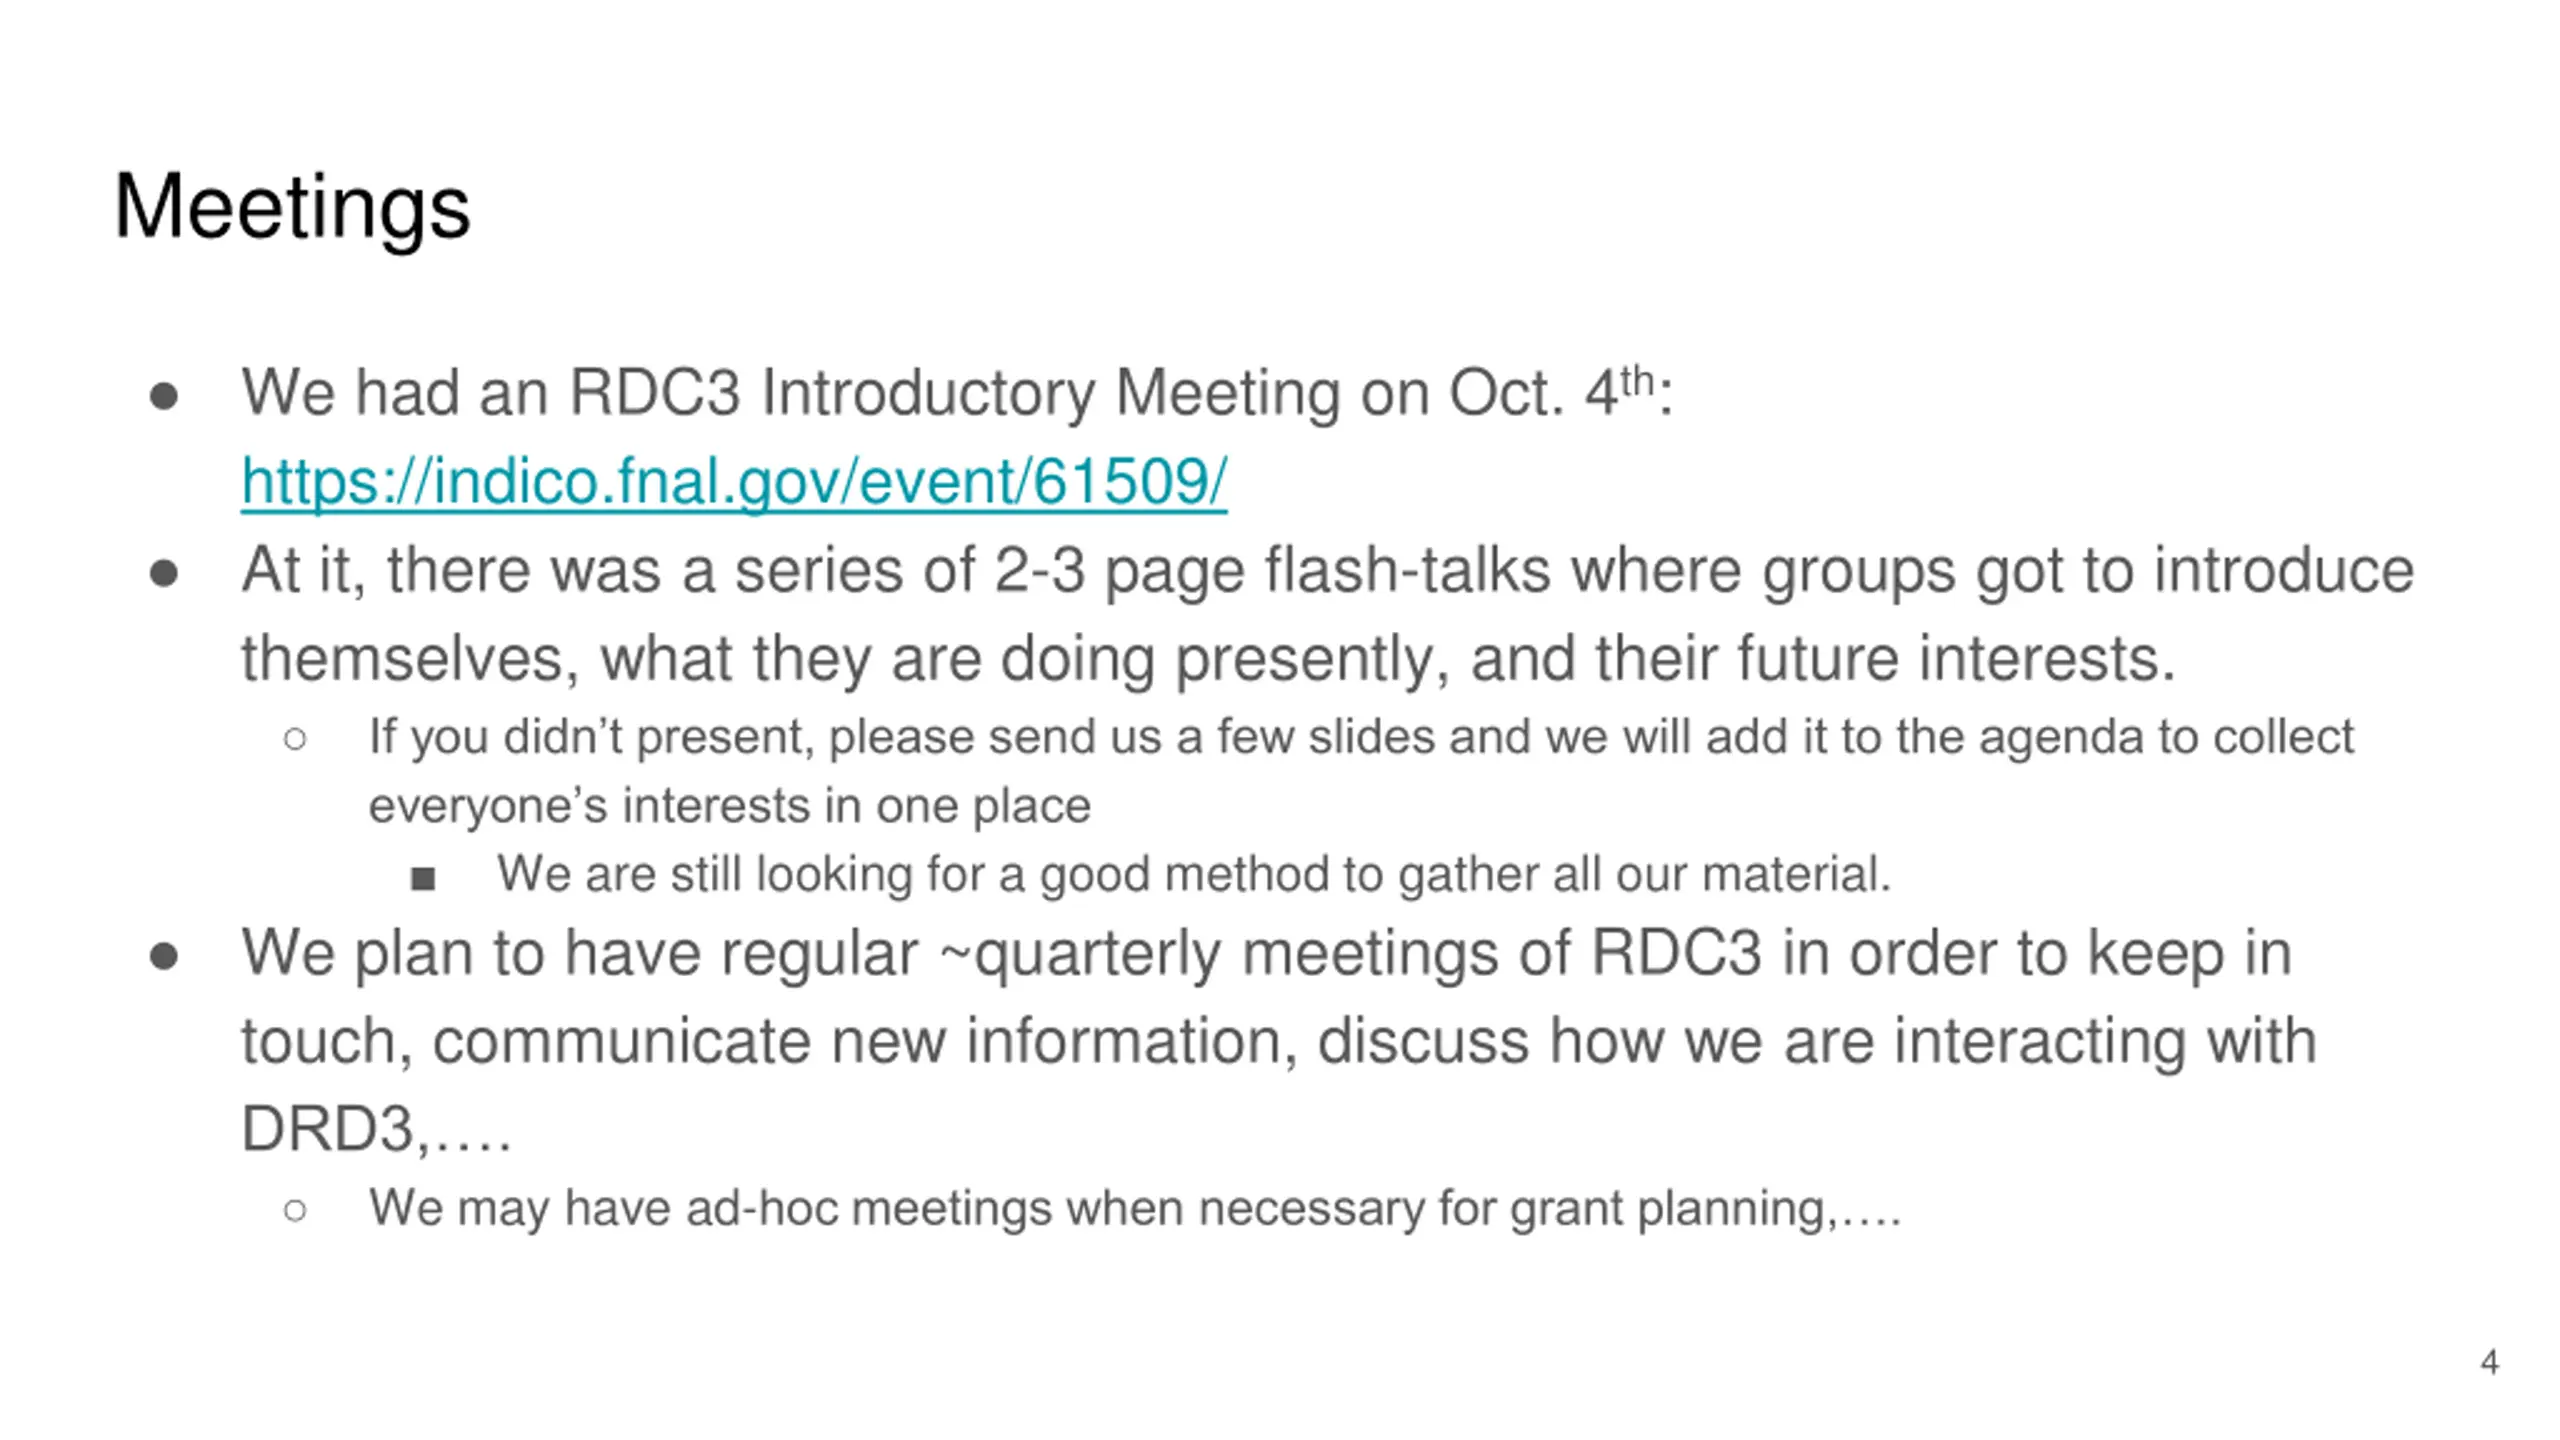Select "We may have ad-hoc meetings" sub-bullet text
2560x1440 pixels.
[x=1135, y=1208]
